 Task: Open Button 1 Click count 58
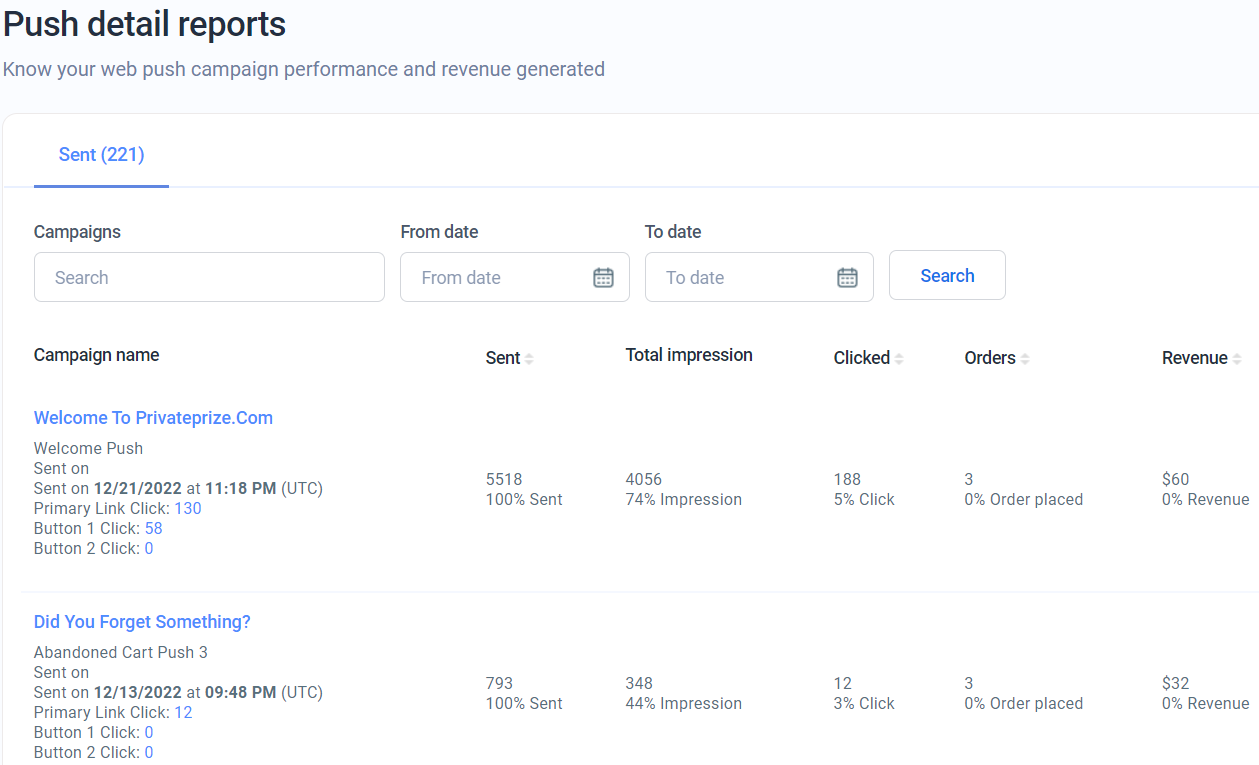153,528
